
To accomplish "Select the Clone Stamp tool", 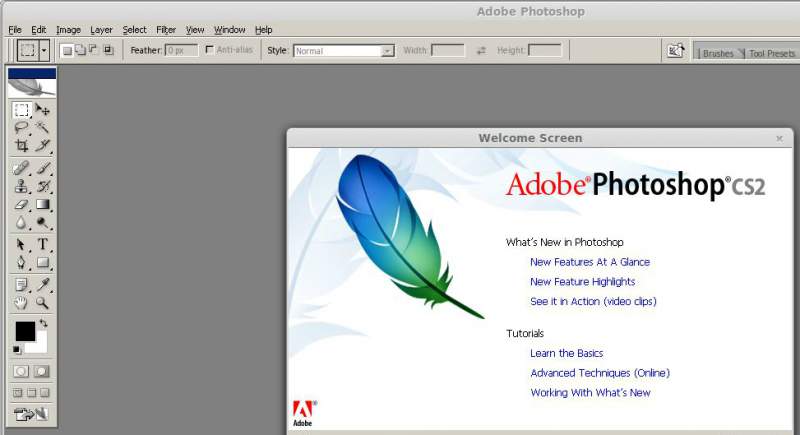I will click(x=21, y=186).
